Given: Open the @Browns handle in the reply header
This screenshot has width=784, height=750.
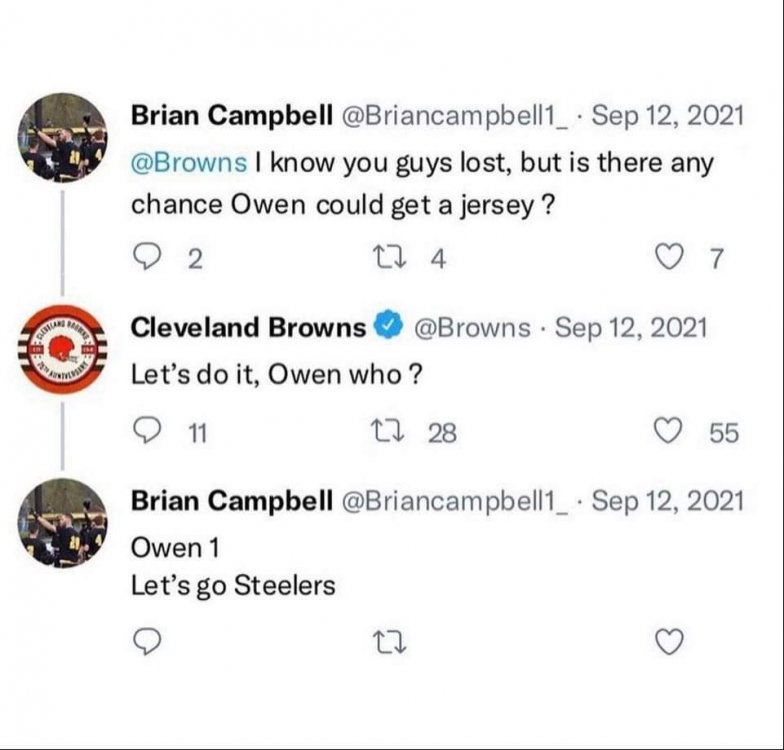Looking at the screenshot, I should click(472, 327).
